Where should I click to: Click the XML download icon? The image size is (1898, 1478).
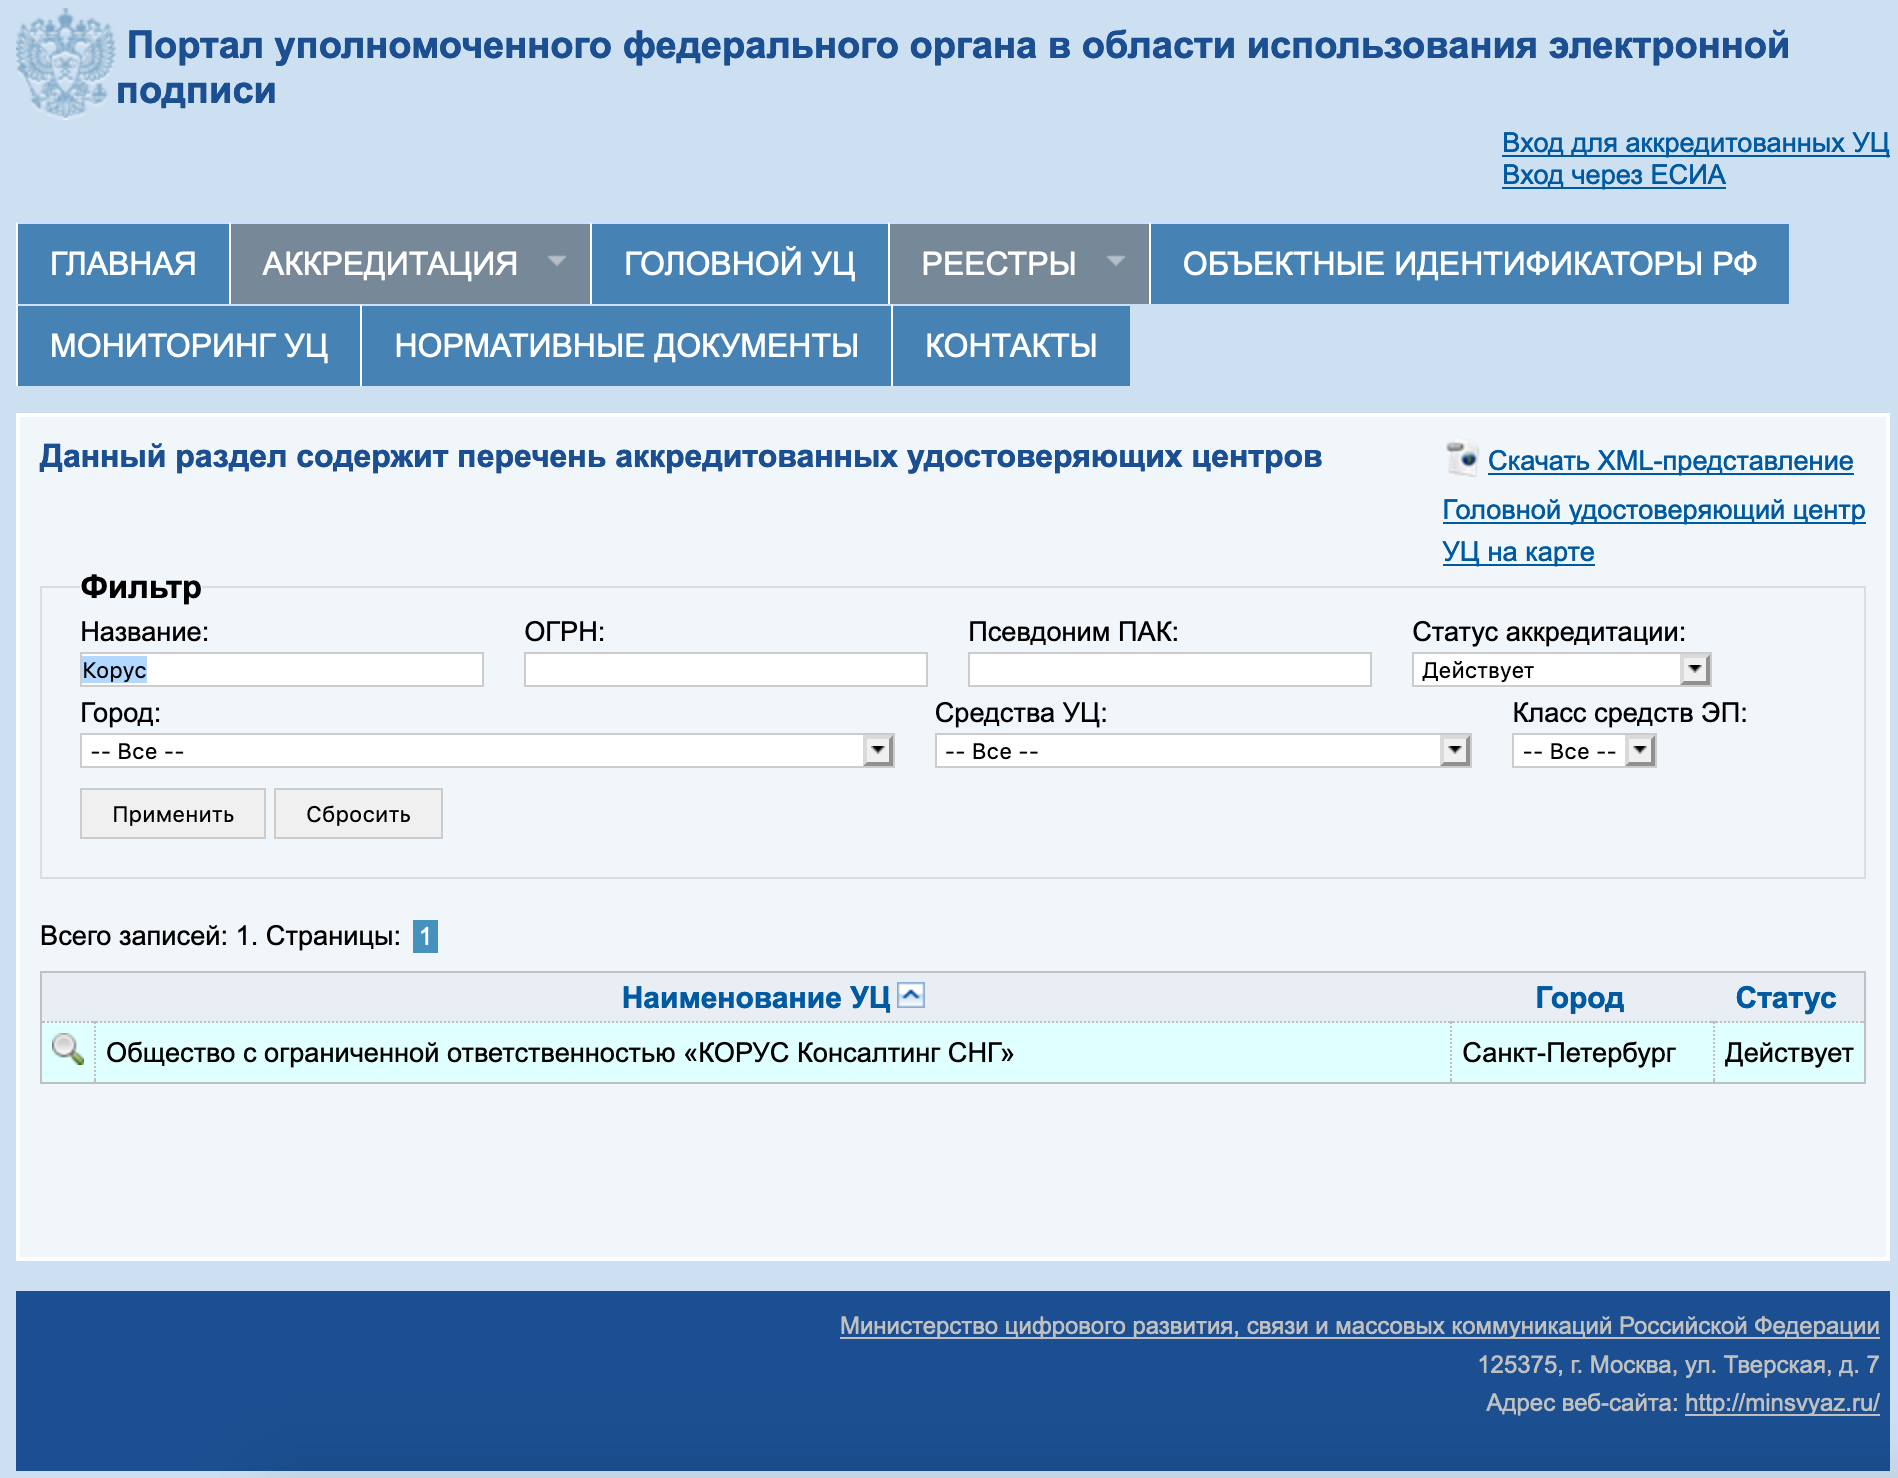click(1462, 459)
